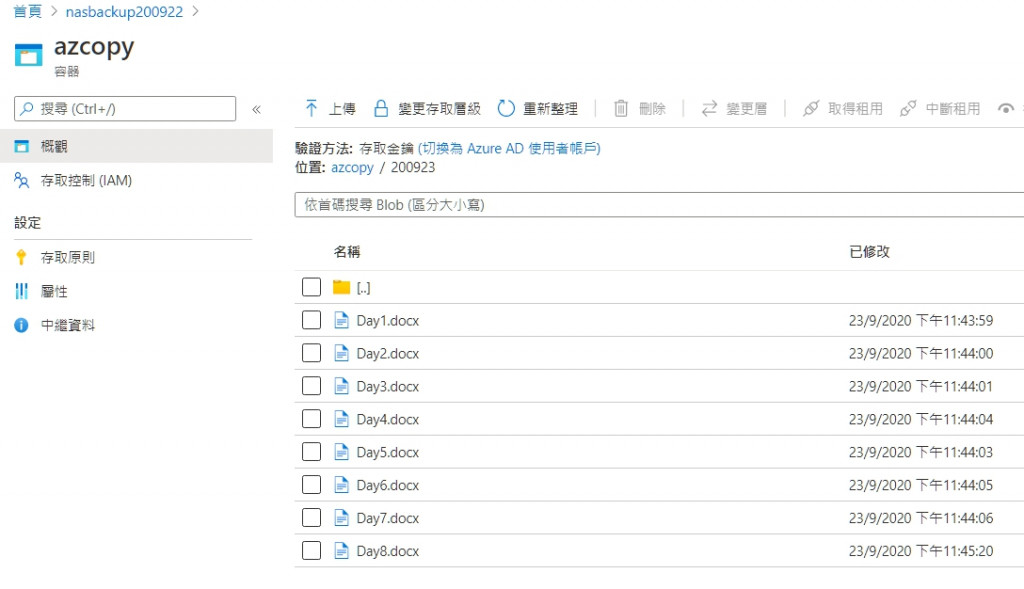1024x589 pixels.
Task: Click the 11:45:20 modified time cell
Action: pos(921,551)
